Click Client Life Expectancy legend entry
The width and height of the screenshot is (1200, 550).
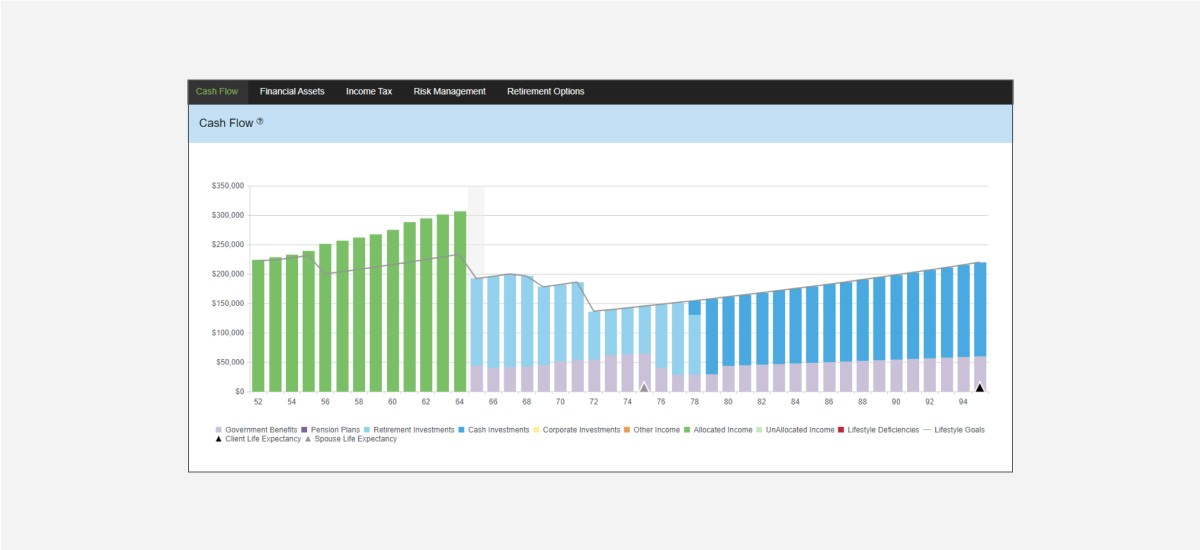click(263, 439)
